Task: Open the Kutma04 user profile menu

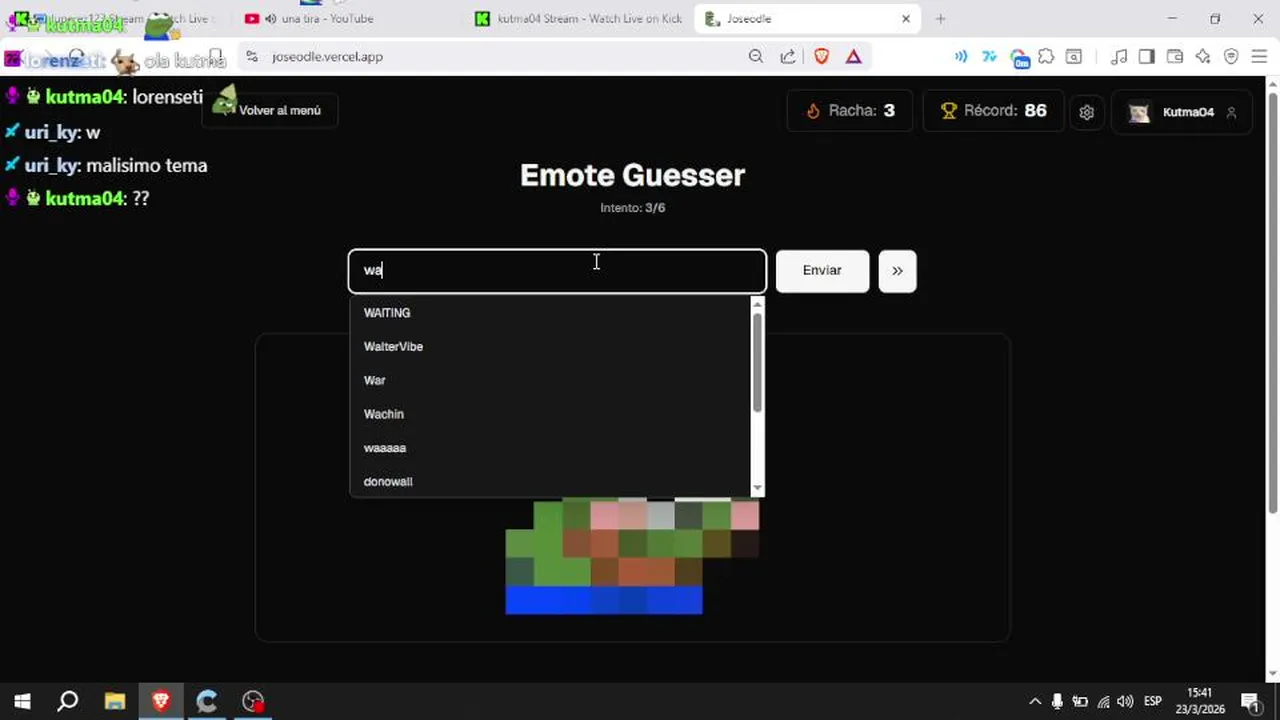Action: pos(1183,112)
